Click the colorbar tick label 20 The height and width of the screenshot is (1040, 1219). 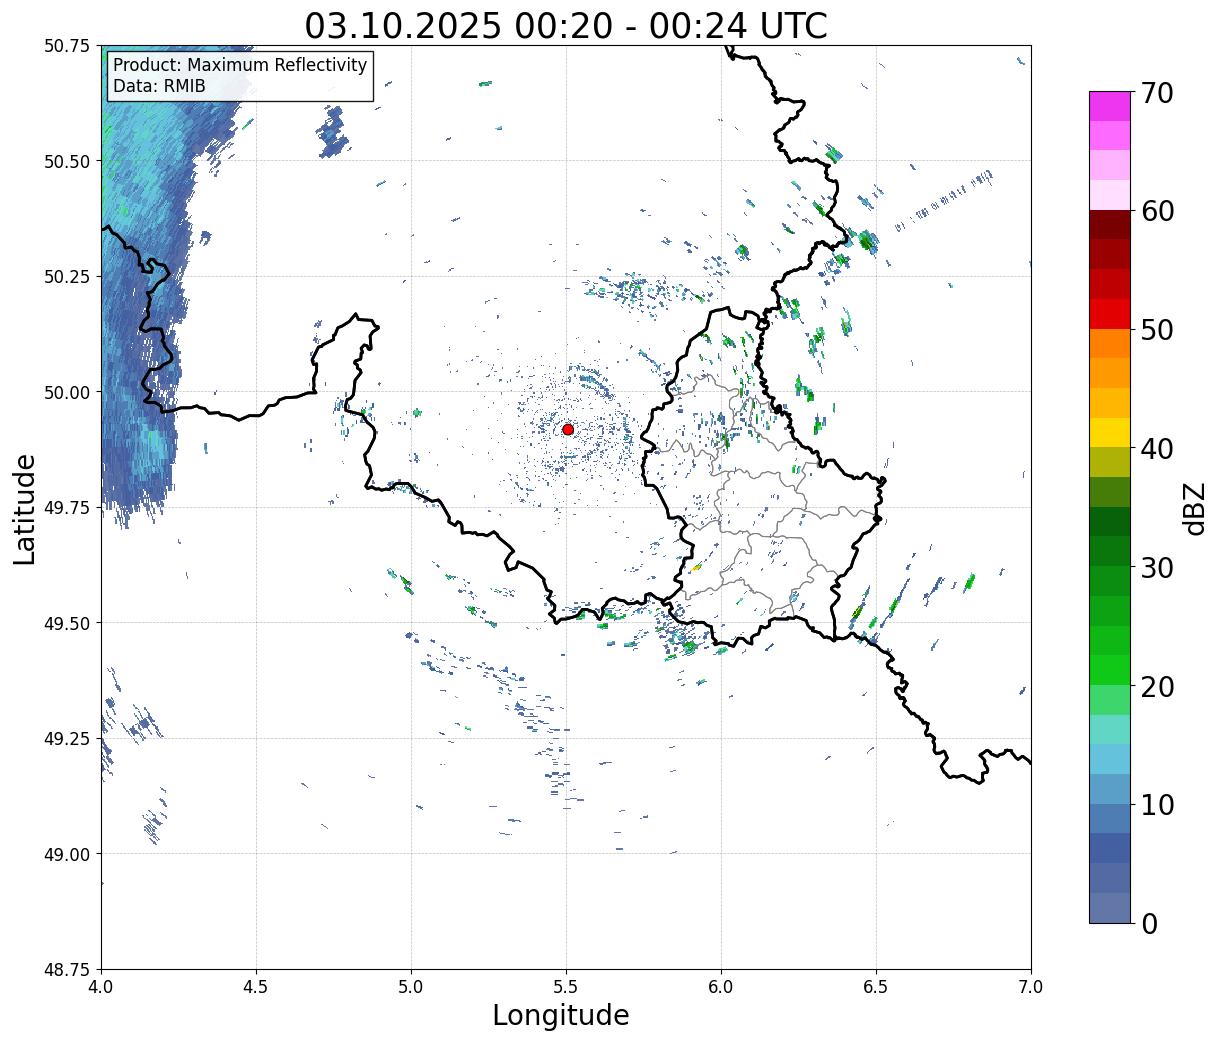pos(1157,686)
